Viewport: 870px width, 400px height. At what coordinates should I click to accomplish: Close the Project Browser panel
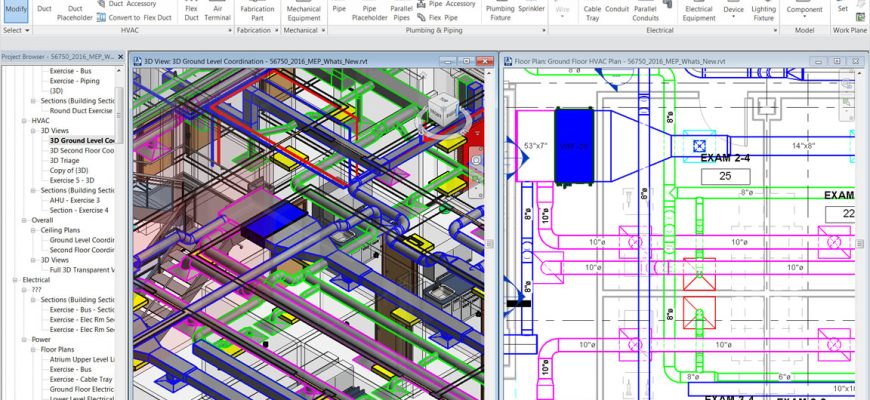pyautogui.click(x=120, y=59)
